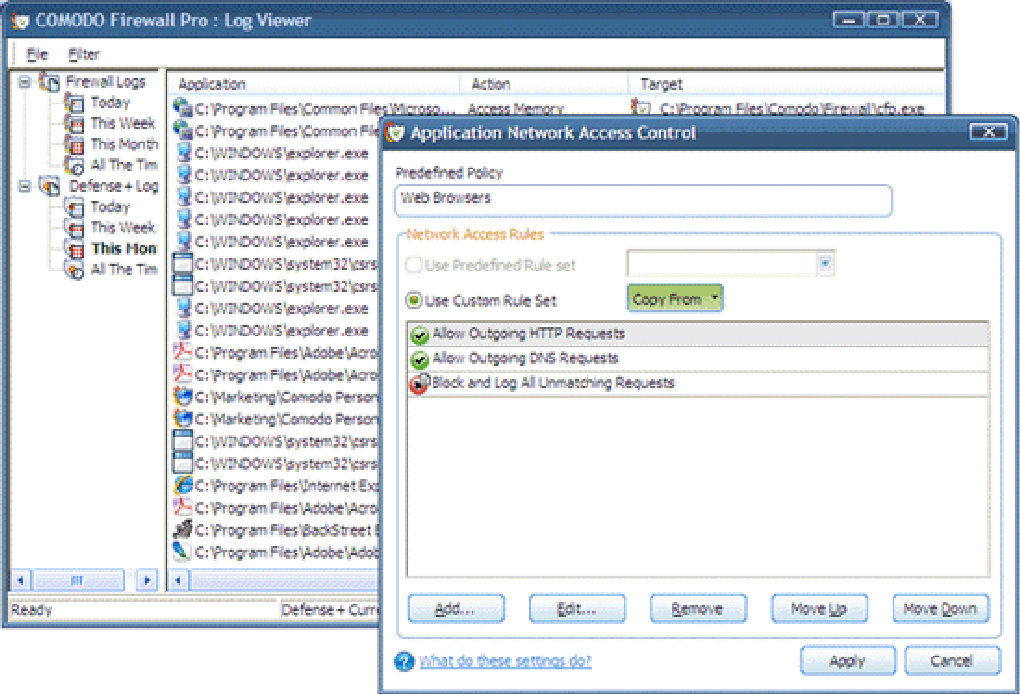Click the Comodo shield icon in Log Viewer title
Screen dimensions: 1020x694
click(21, 20)
